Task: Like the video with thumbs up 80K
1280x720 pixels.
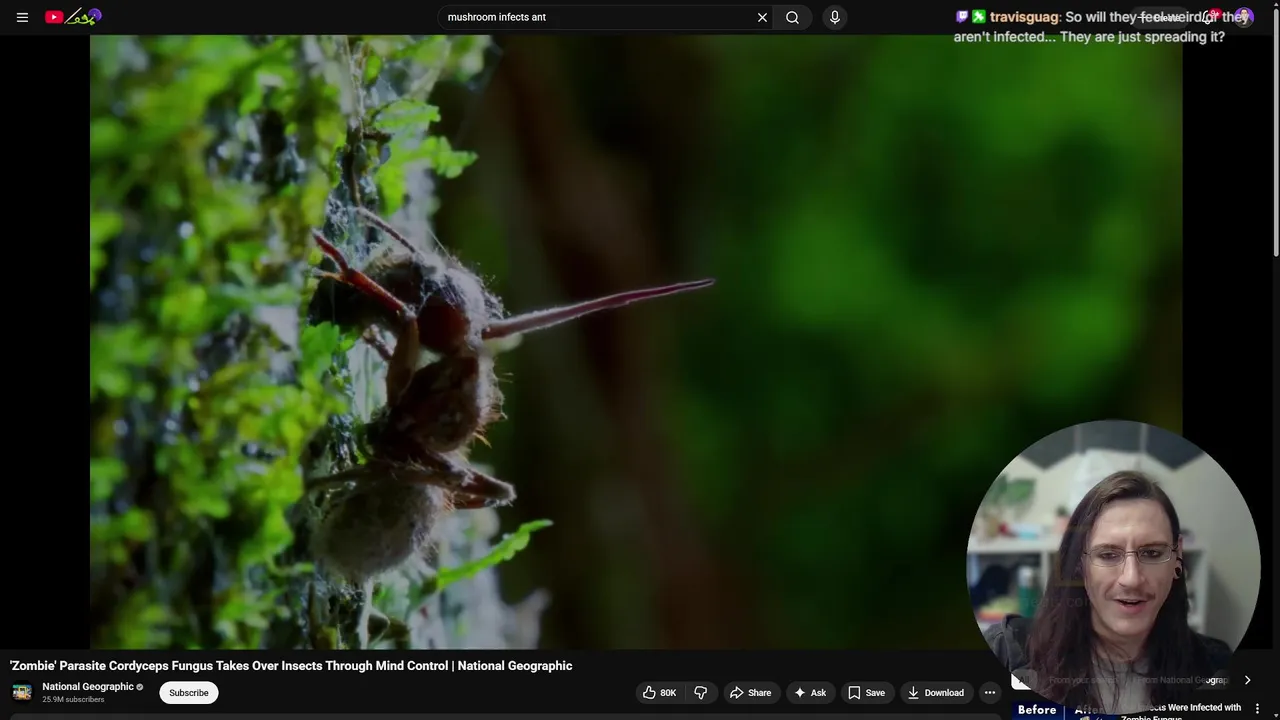Action: 659,692
